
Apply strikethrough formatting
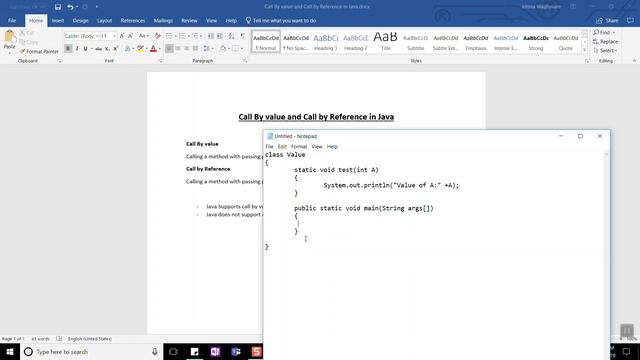pos(98,49)
